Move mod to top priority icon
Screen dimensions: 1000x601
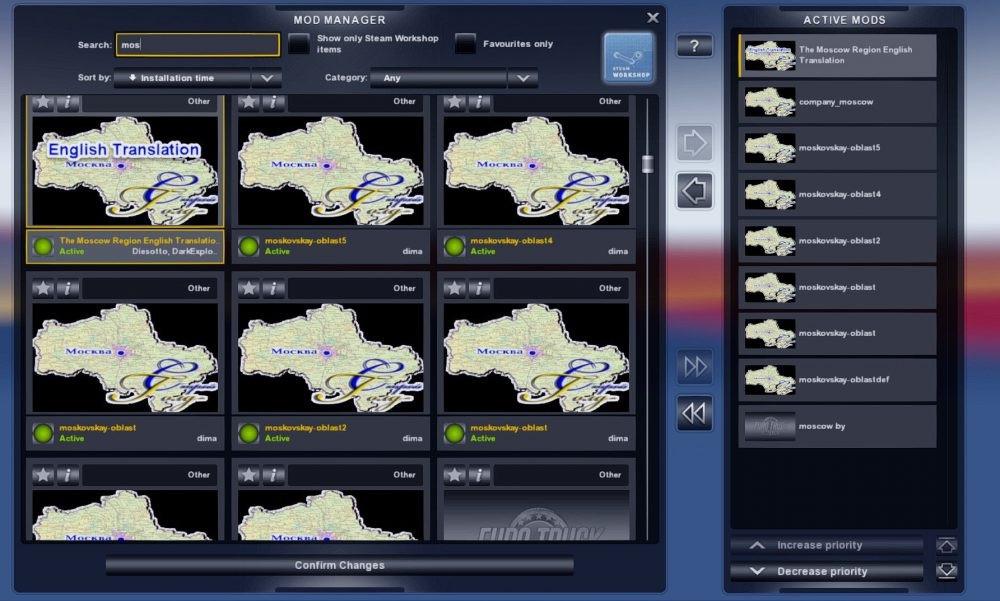[946, 545]
